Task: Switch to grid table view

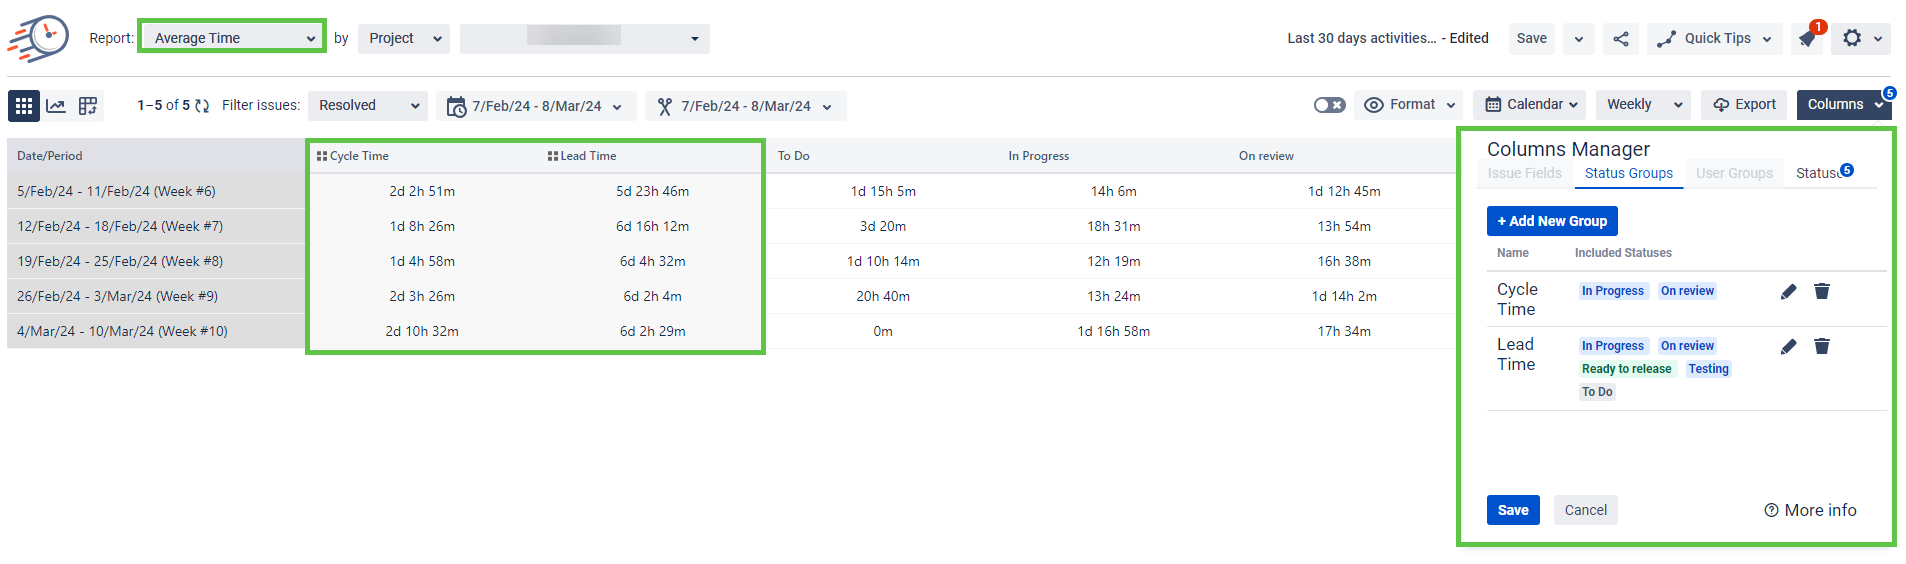Action: pos(24,106)
